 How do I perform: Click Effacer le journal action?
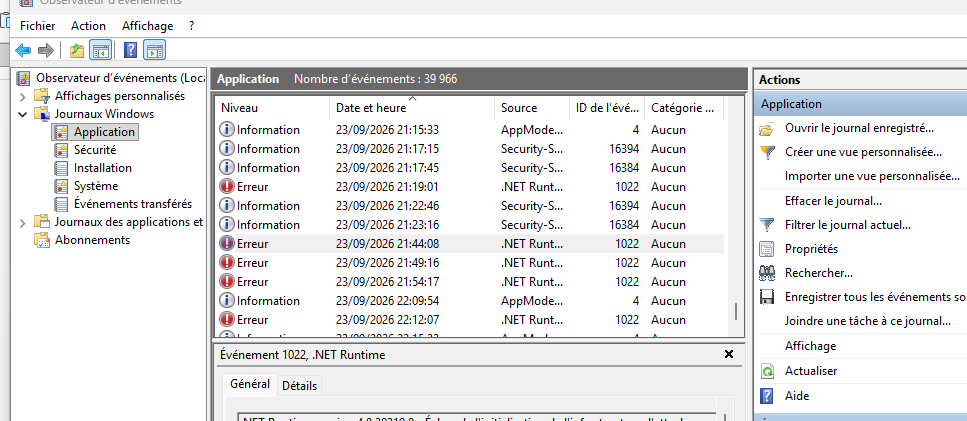click(x=833, y=201)
